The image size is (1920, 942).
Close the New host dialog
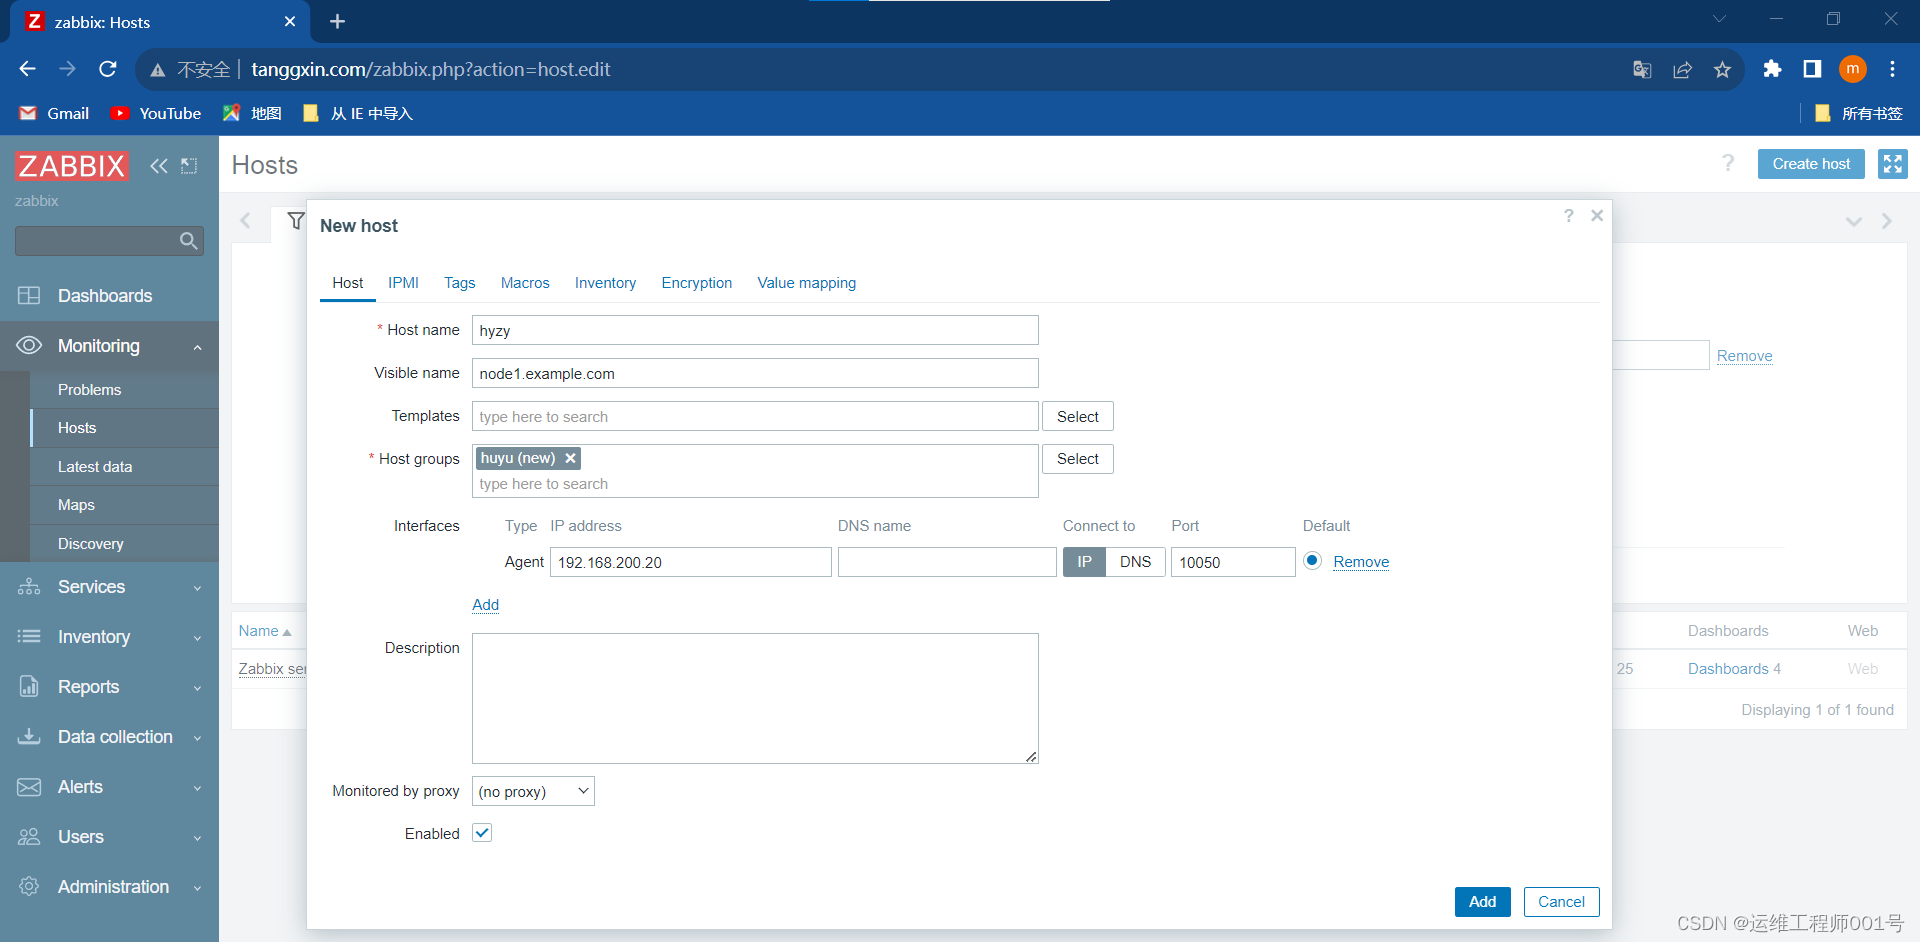click(x=1597, y=216)
